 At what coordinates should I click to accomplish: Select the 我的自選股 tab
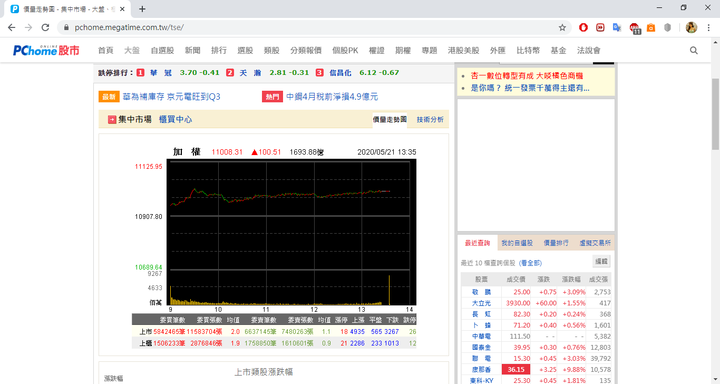point(517,243)
